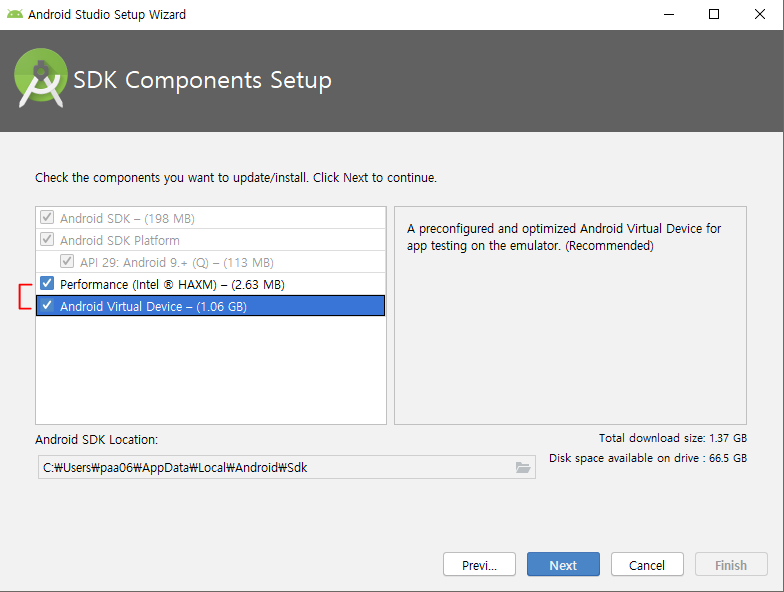This screenshot has width=784, height=592.
Task: Select the API 29: Android 9.+ (Q) row
Action: point(210,262)
